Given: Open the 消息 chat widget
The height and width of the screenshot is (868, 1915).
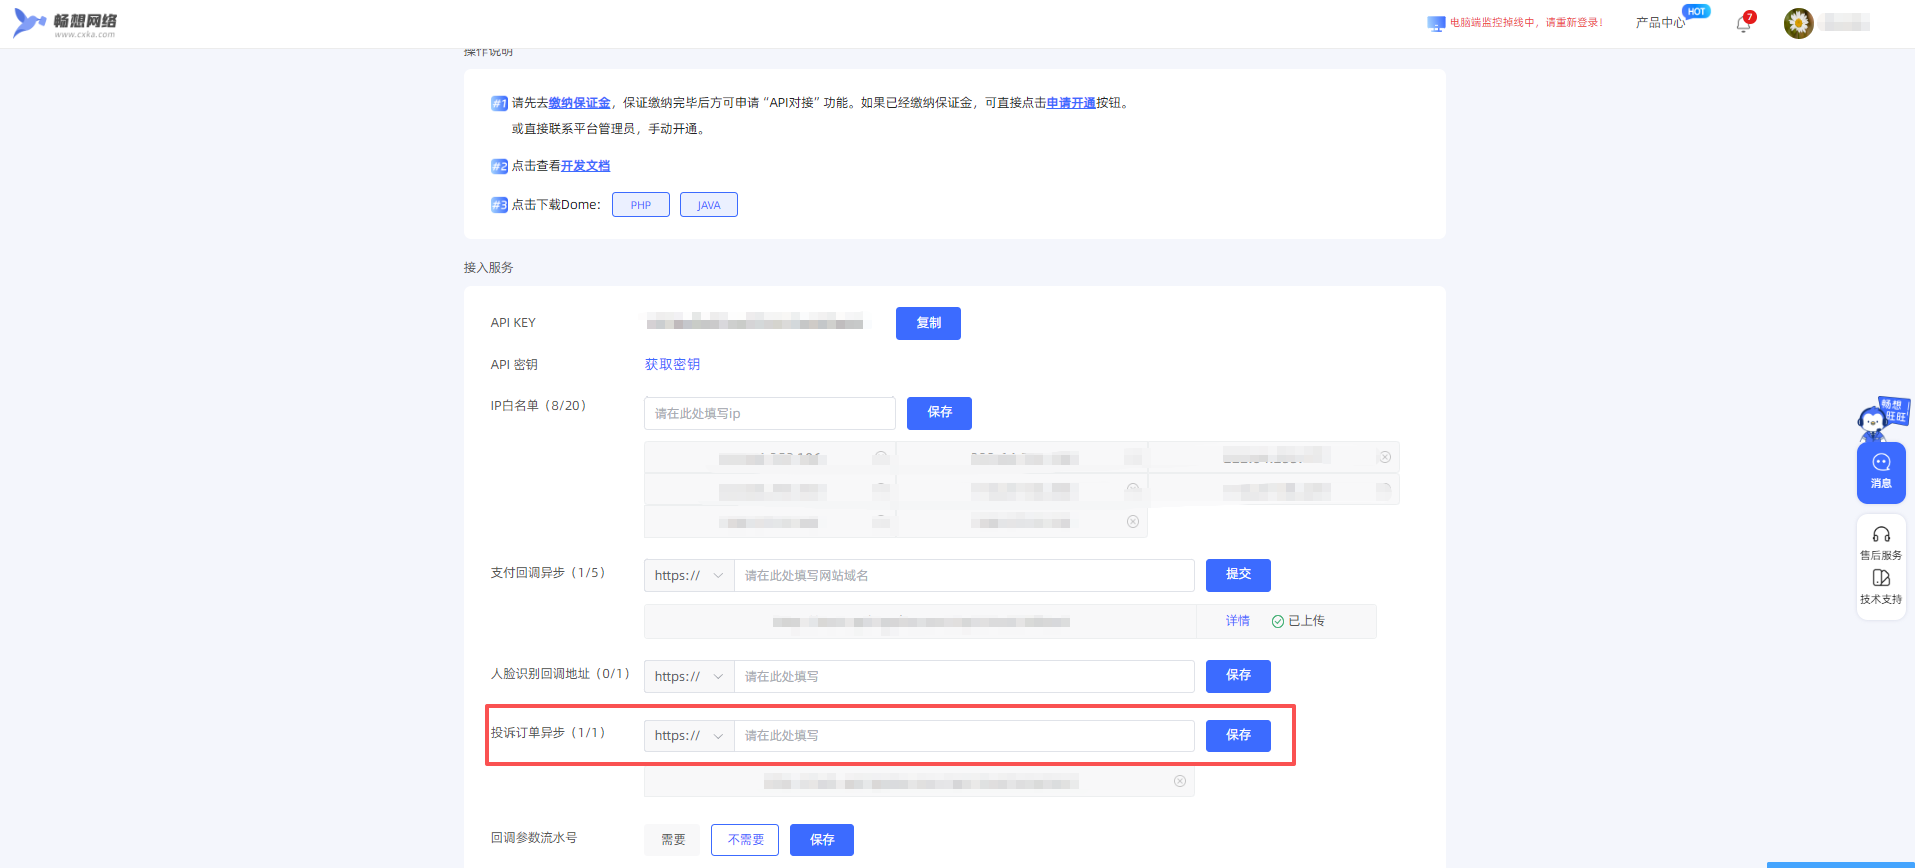Looking at the screenshot, I should tap(1880, 471).
